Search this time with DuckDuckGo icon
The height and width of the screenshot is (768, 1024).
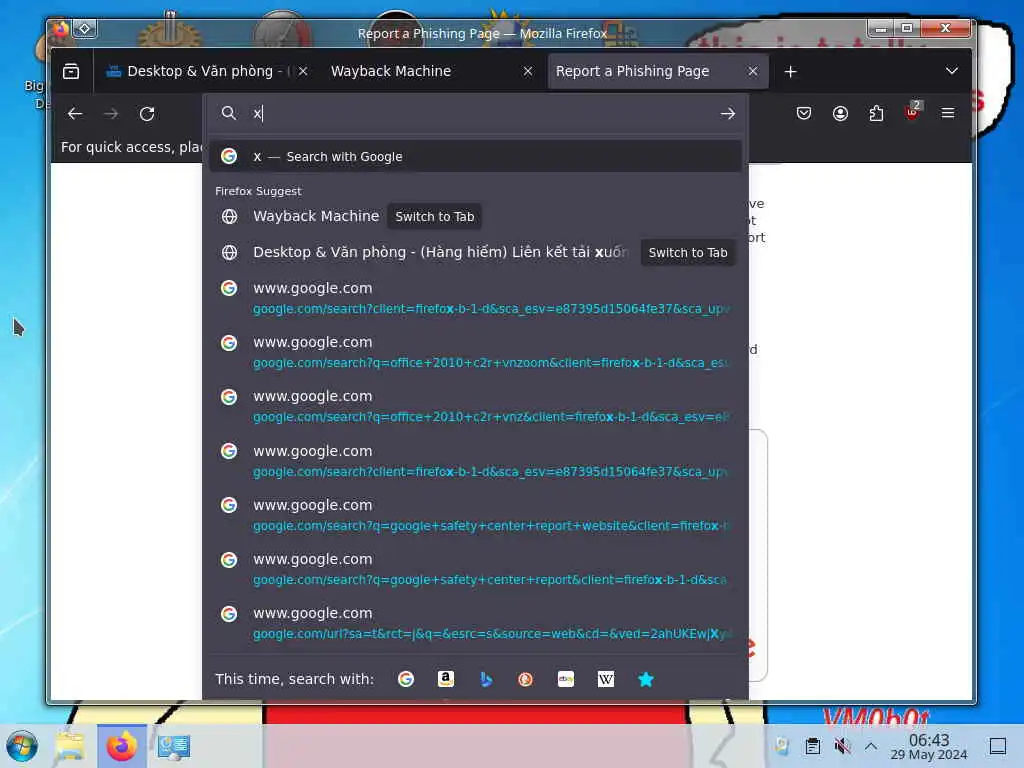tap(525, 679)
